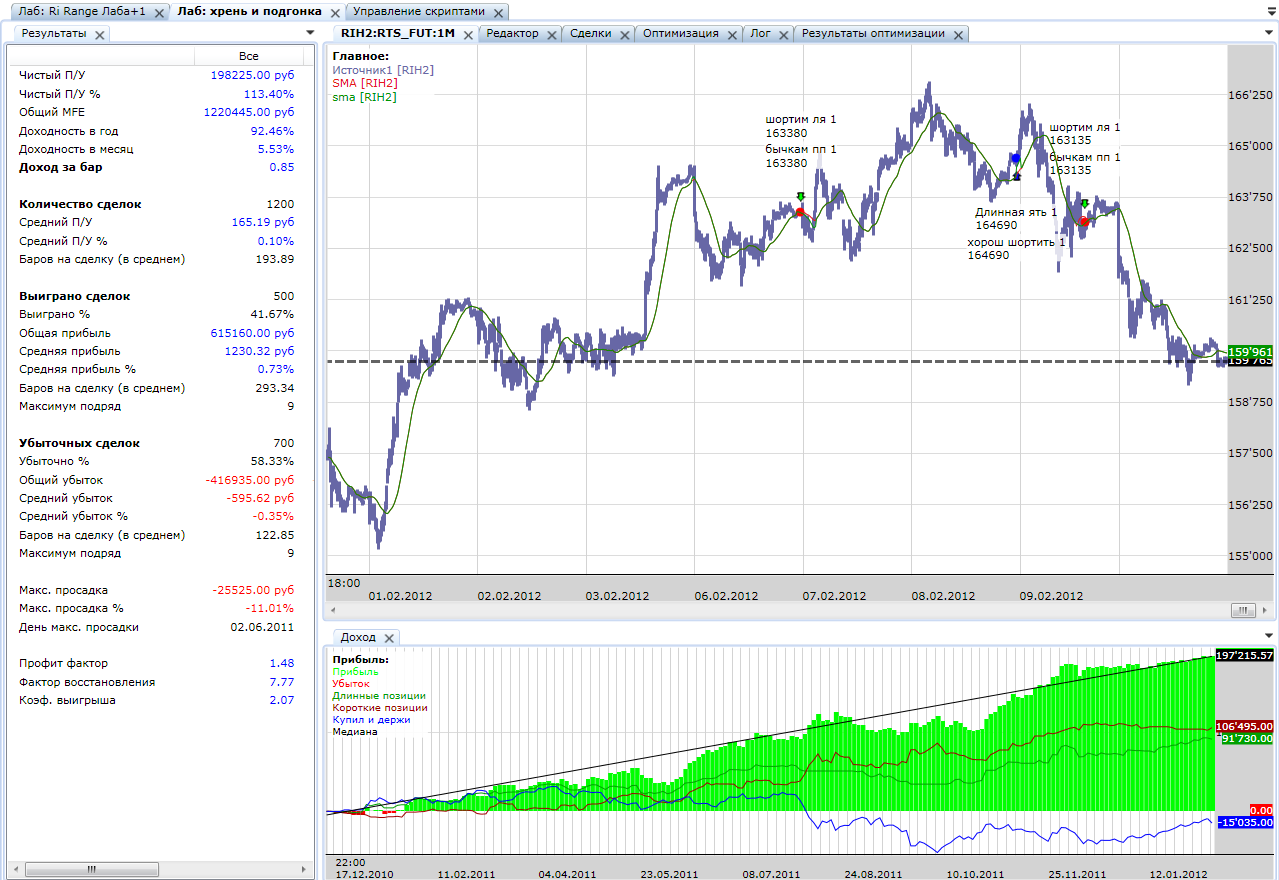Close the Доход panel tab

(x=389, y=638)
